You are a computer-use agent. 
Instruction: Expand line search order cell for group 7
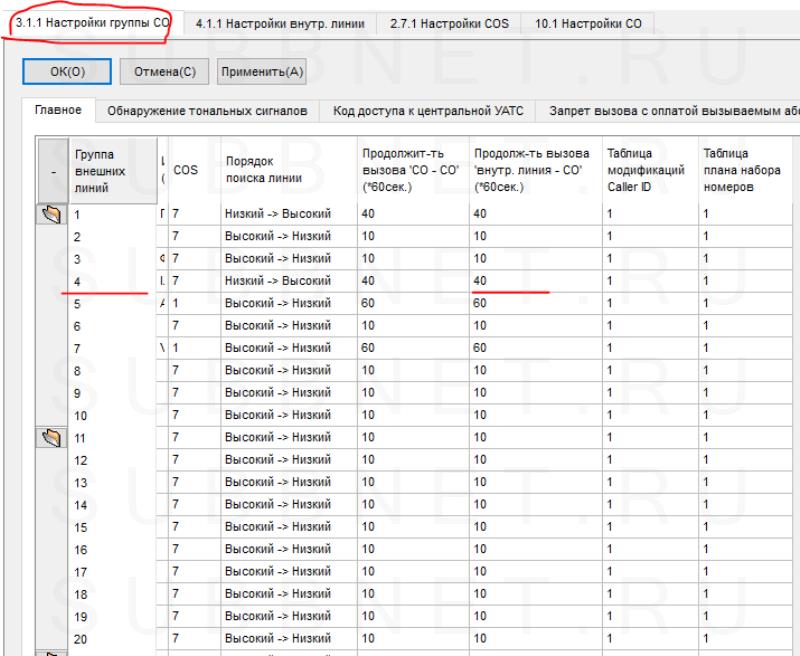click(286, 347)
